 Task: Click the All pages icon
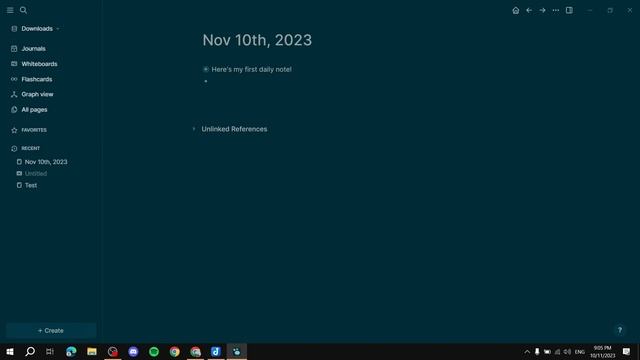[x=14, y=110]
